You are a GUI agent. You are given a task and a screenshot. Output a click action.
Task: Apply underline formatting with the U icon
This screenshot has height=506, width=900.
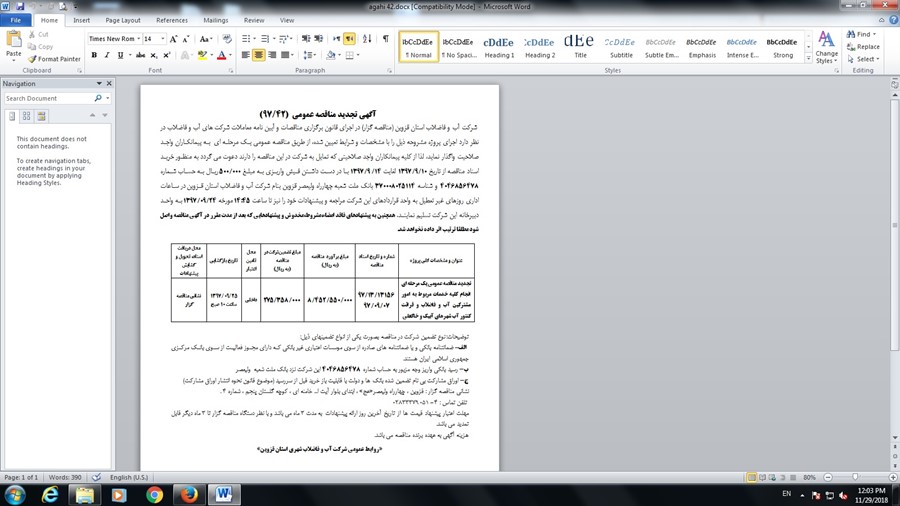[119, 55]
